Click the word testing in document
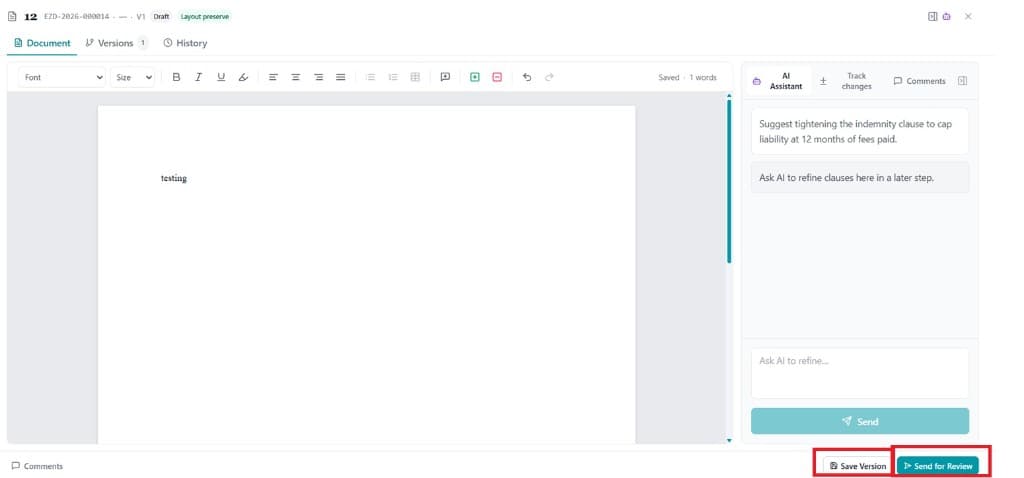1024x478 pixels. click(174, 178)
